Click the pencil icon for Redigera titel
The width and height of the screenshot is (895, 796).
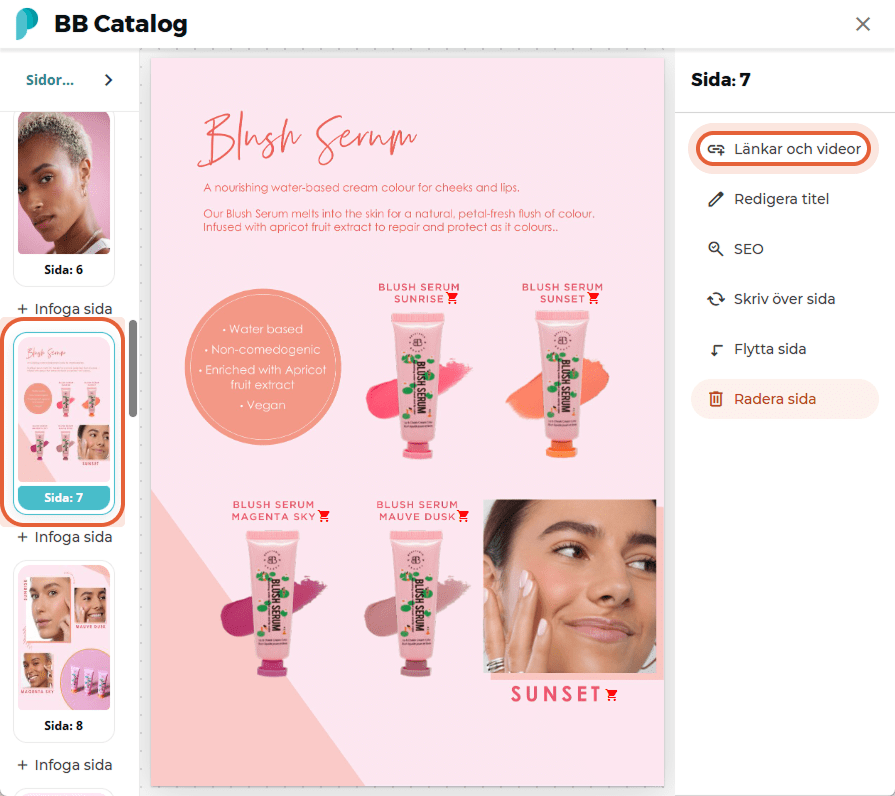pos(716,199)
